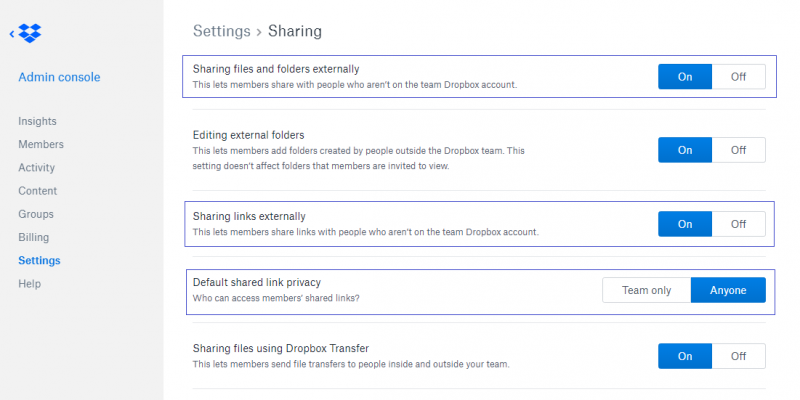This screenshot has height=400, width=800.
Task: Open the Groups page
Action: click(x=36, y=214)
